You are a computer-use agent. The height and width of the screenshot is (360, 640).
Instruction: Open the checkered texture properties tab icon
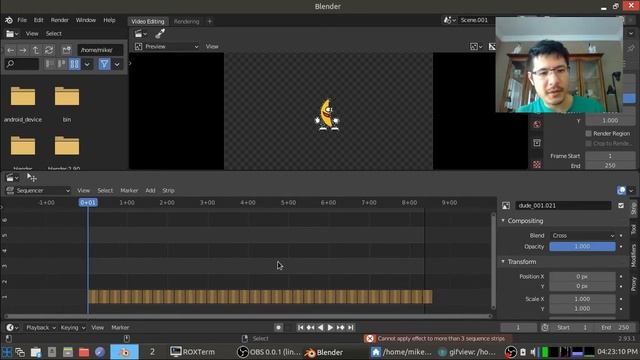click(537, 165)
